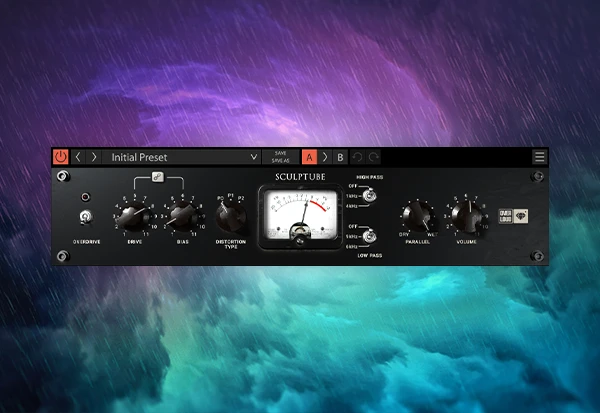Image resolution: width=600 pixels, height=413 pixels.
Task: Click the VOLUME knob
Action: 466,216
